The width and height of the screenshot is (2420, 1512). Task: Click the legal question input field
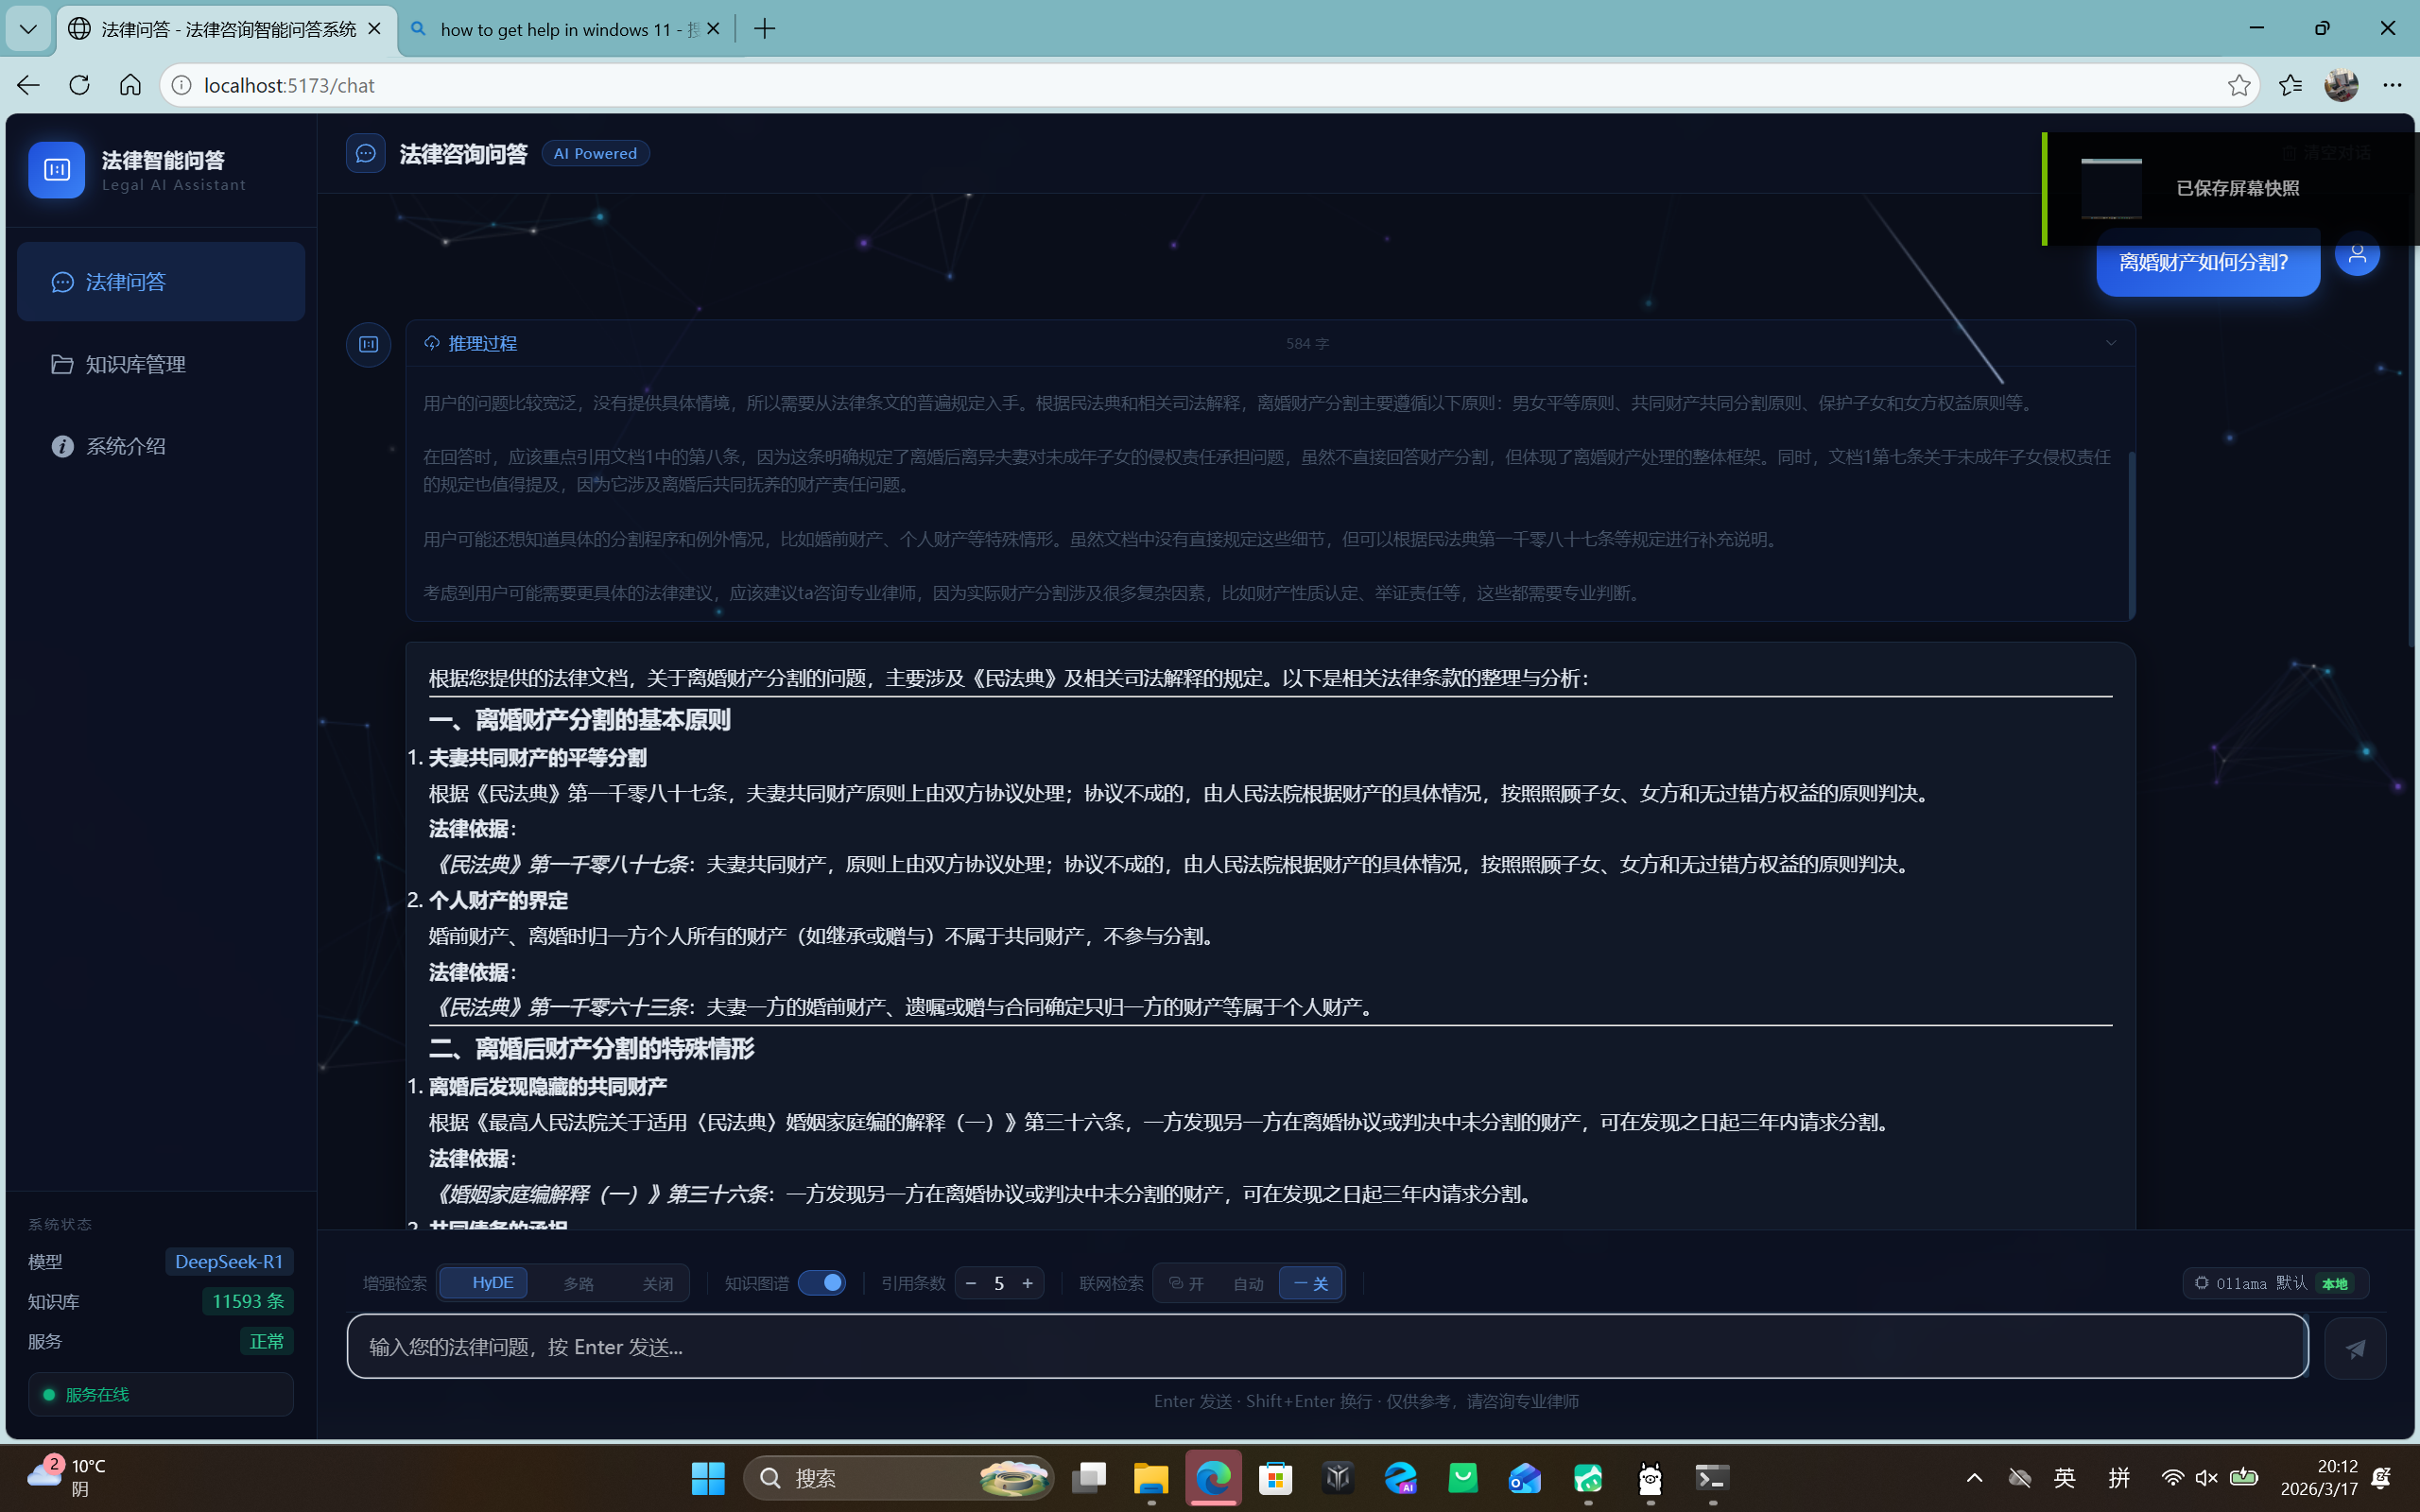(1326, 1346)
